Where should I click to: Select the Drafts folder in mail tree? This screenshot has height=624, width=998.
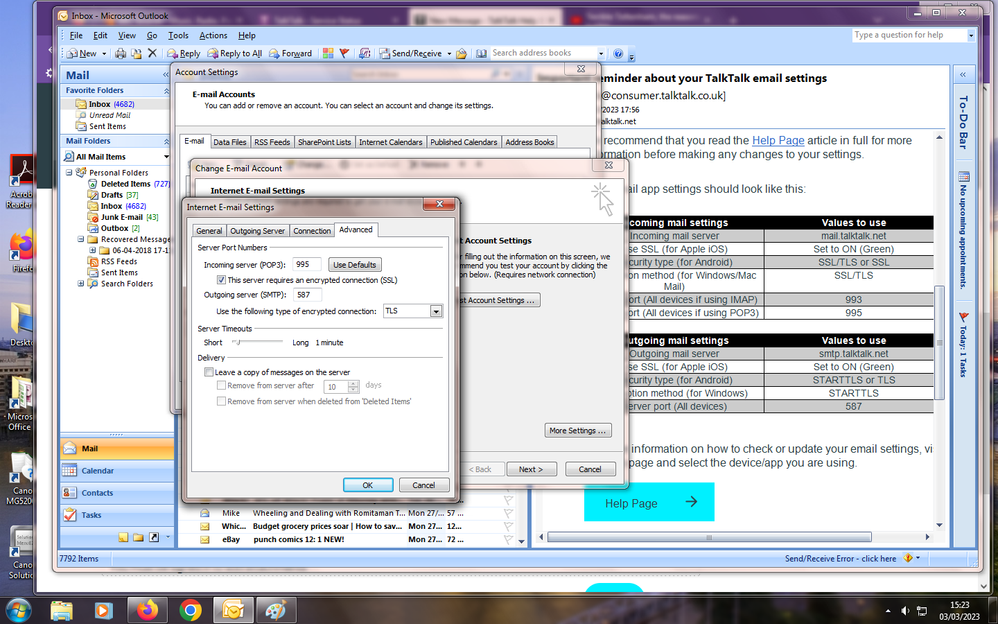(112, 195)
